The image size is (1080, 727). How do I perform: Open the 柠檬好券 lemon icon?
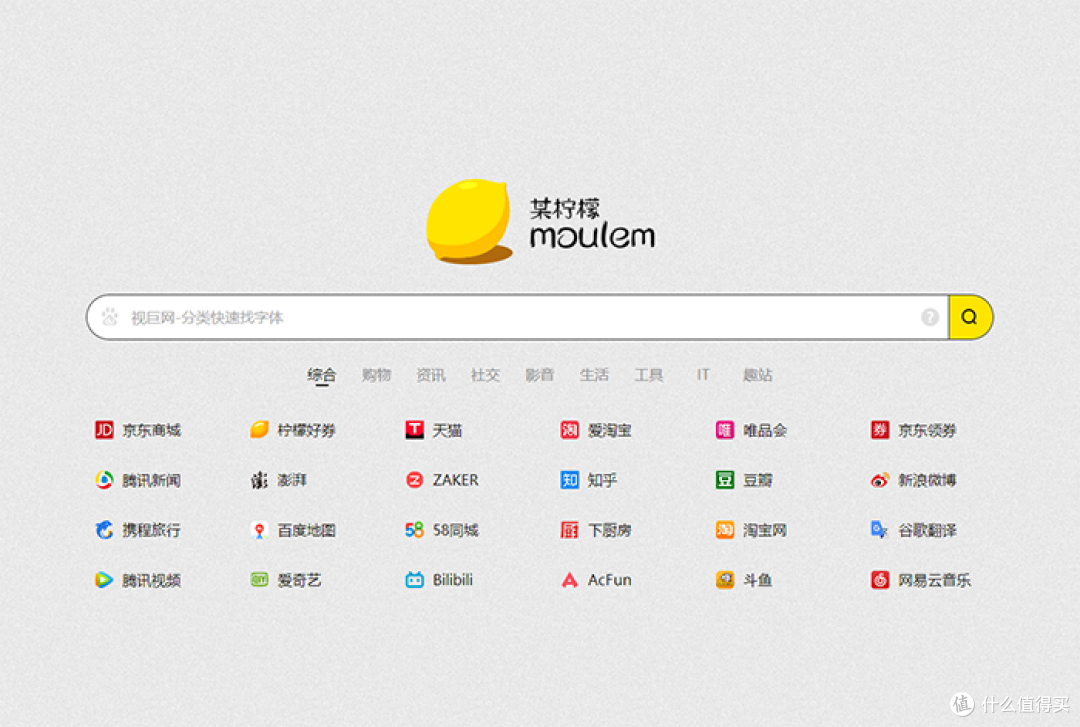click(259, 430)
